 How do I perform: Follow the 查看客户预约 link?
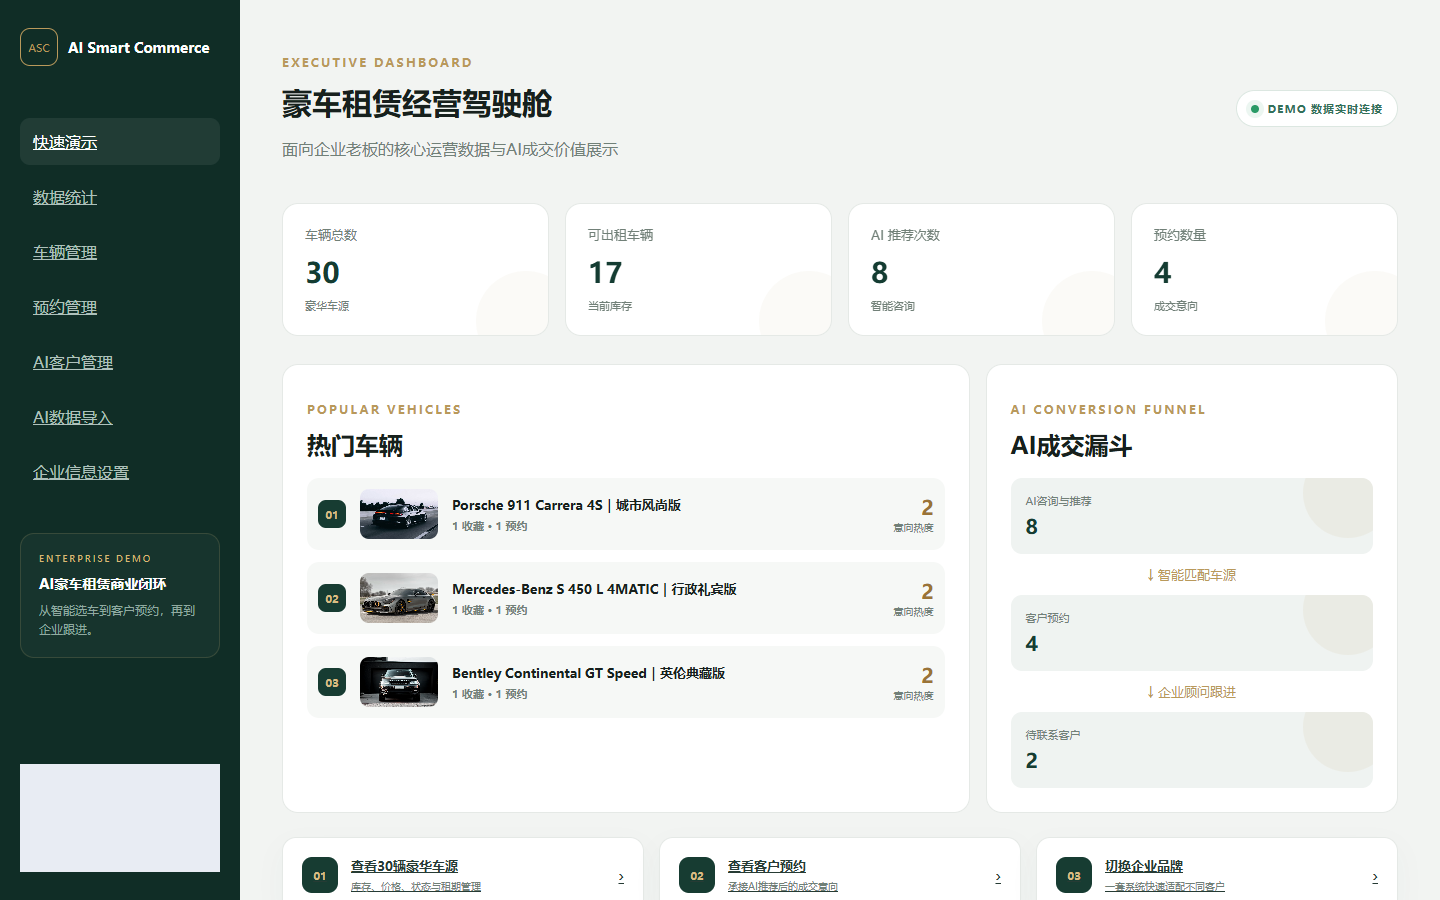click(767, 866)
